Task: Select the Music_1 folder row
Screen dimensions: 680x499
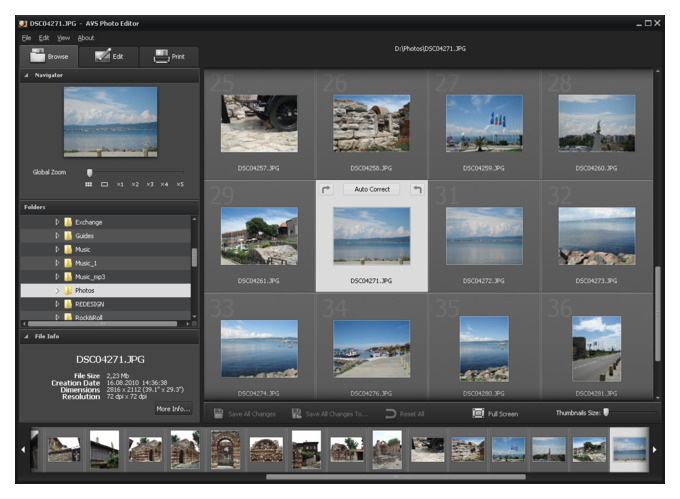Action: click(105, 263)
